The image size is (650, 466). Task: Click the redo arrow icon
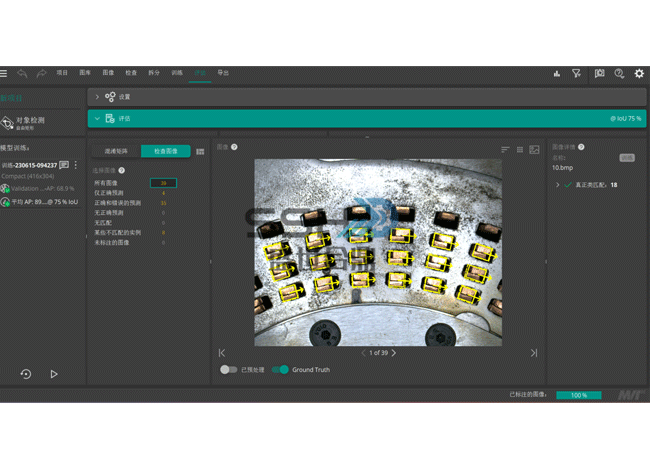coord(41,73)
